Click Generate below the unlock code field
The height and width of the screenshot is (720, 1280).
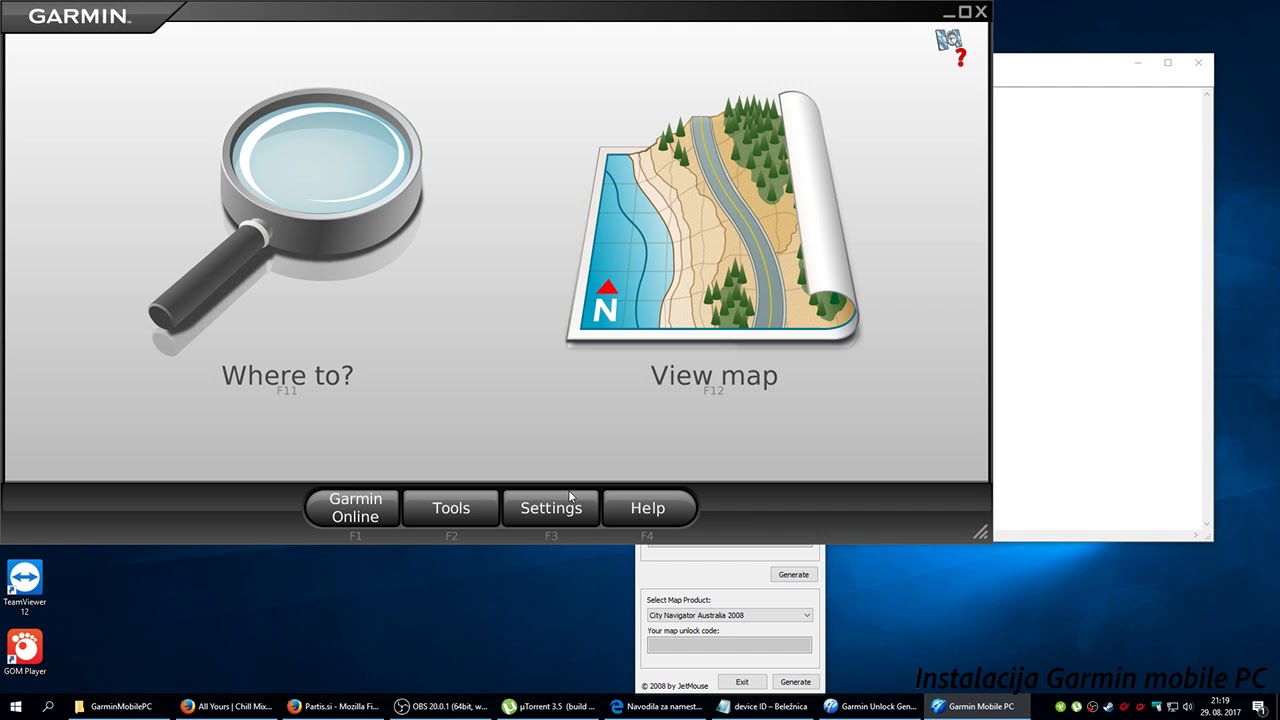[796, 682]
